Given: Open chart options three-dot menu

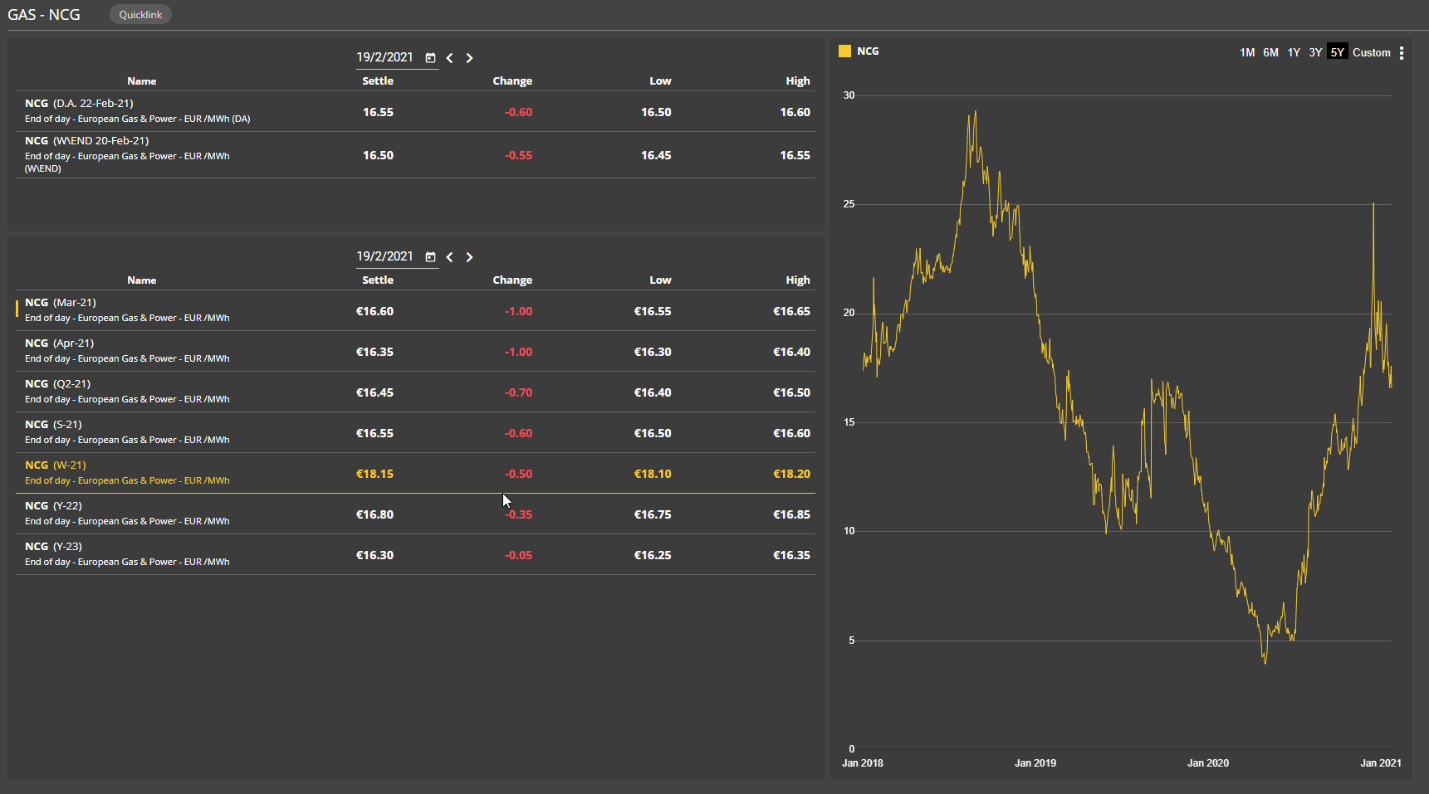Looking at the screenshot, I should 1402,53.
